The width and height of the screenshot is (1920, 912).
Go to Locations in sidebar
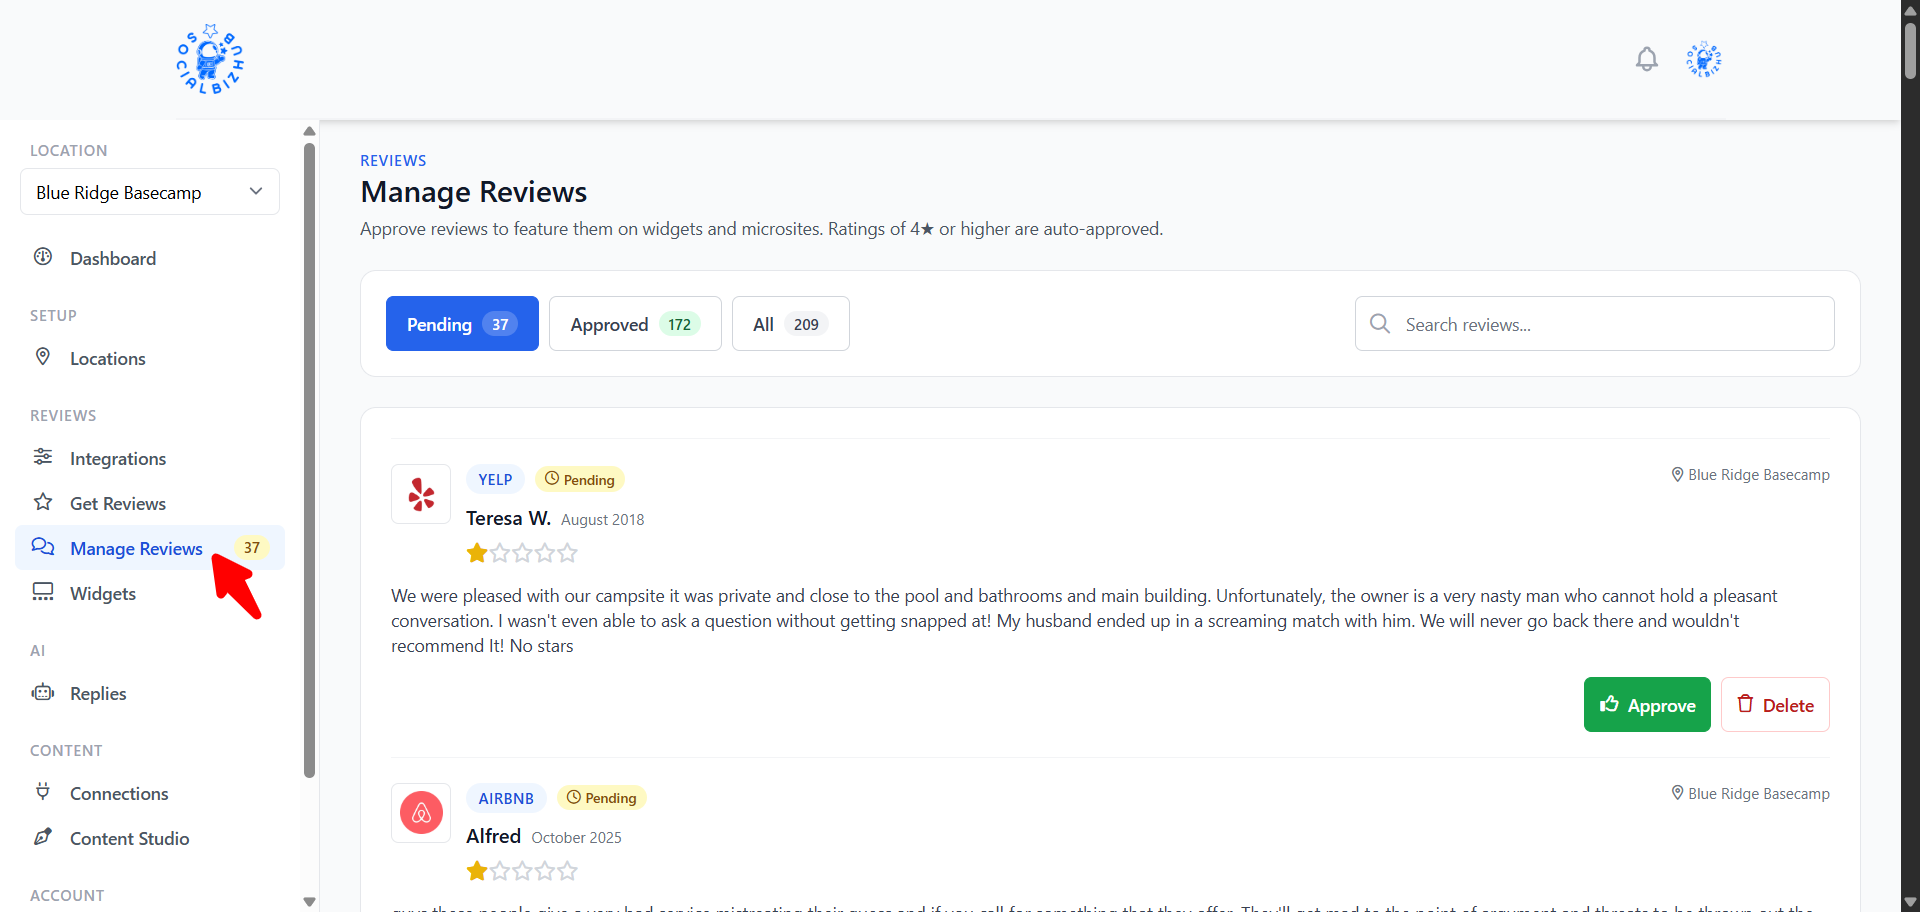150,358
